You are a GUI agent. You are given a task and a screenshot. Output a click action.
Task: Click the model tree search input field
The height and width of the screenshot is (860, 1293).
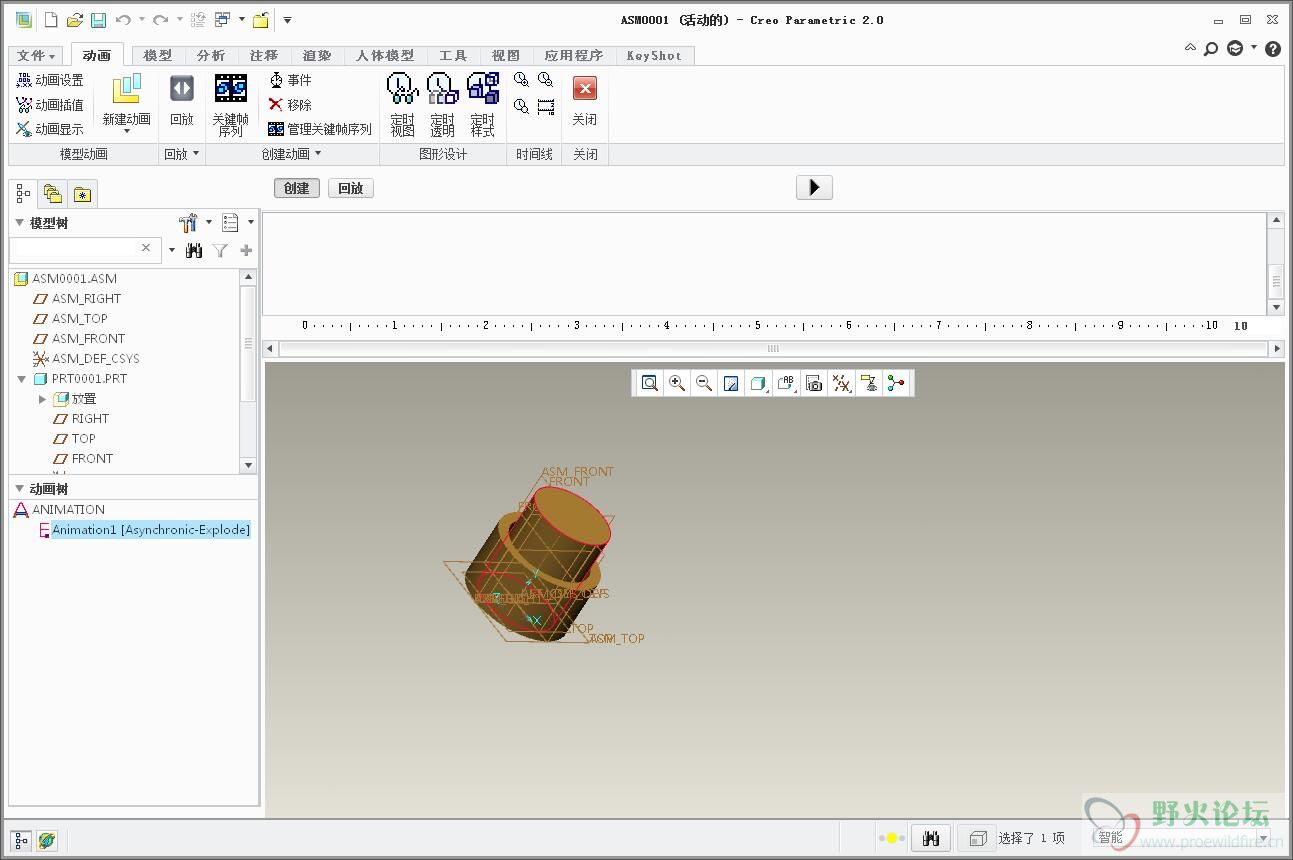pos(84,250)
